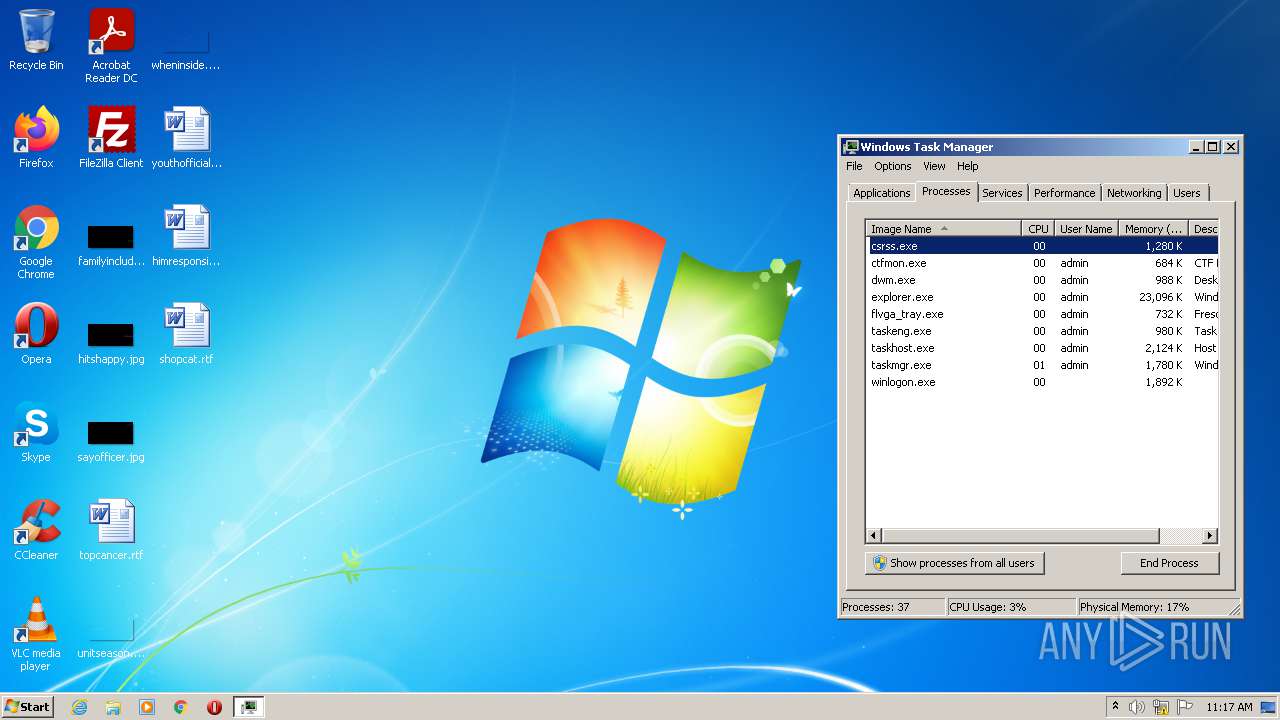Select dwm.exe process row

coord(1042,280)
